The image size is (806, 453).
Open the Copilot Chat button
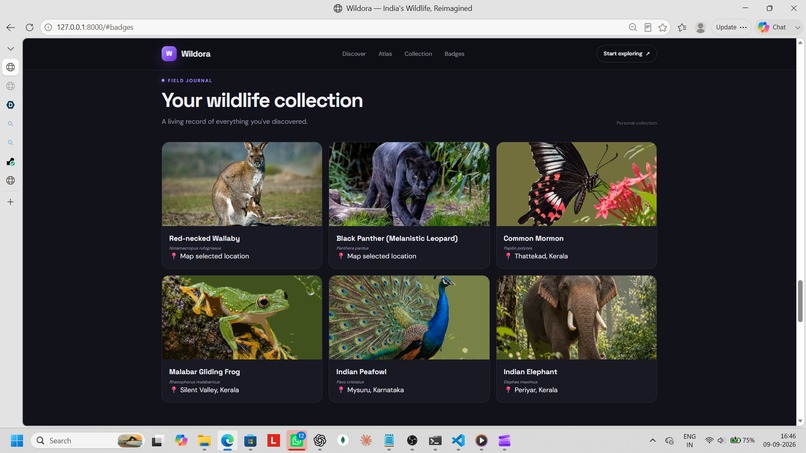(x=772, y=27)
